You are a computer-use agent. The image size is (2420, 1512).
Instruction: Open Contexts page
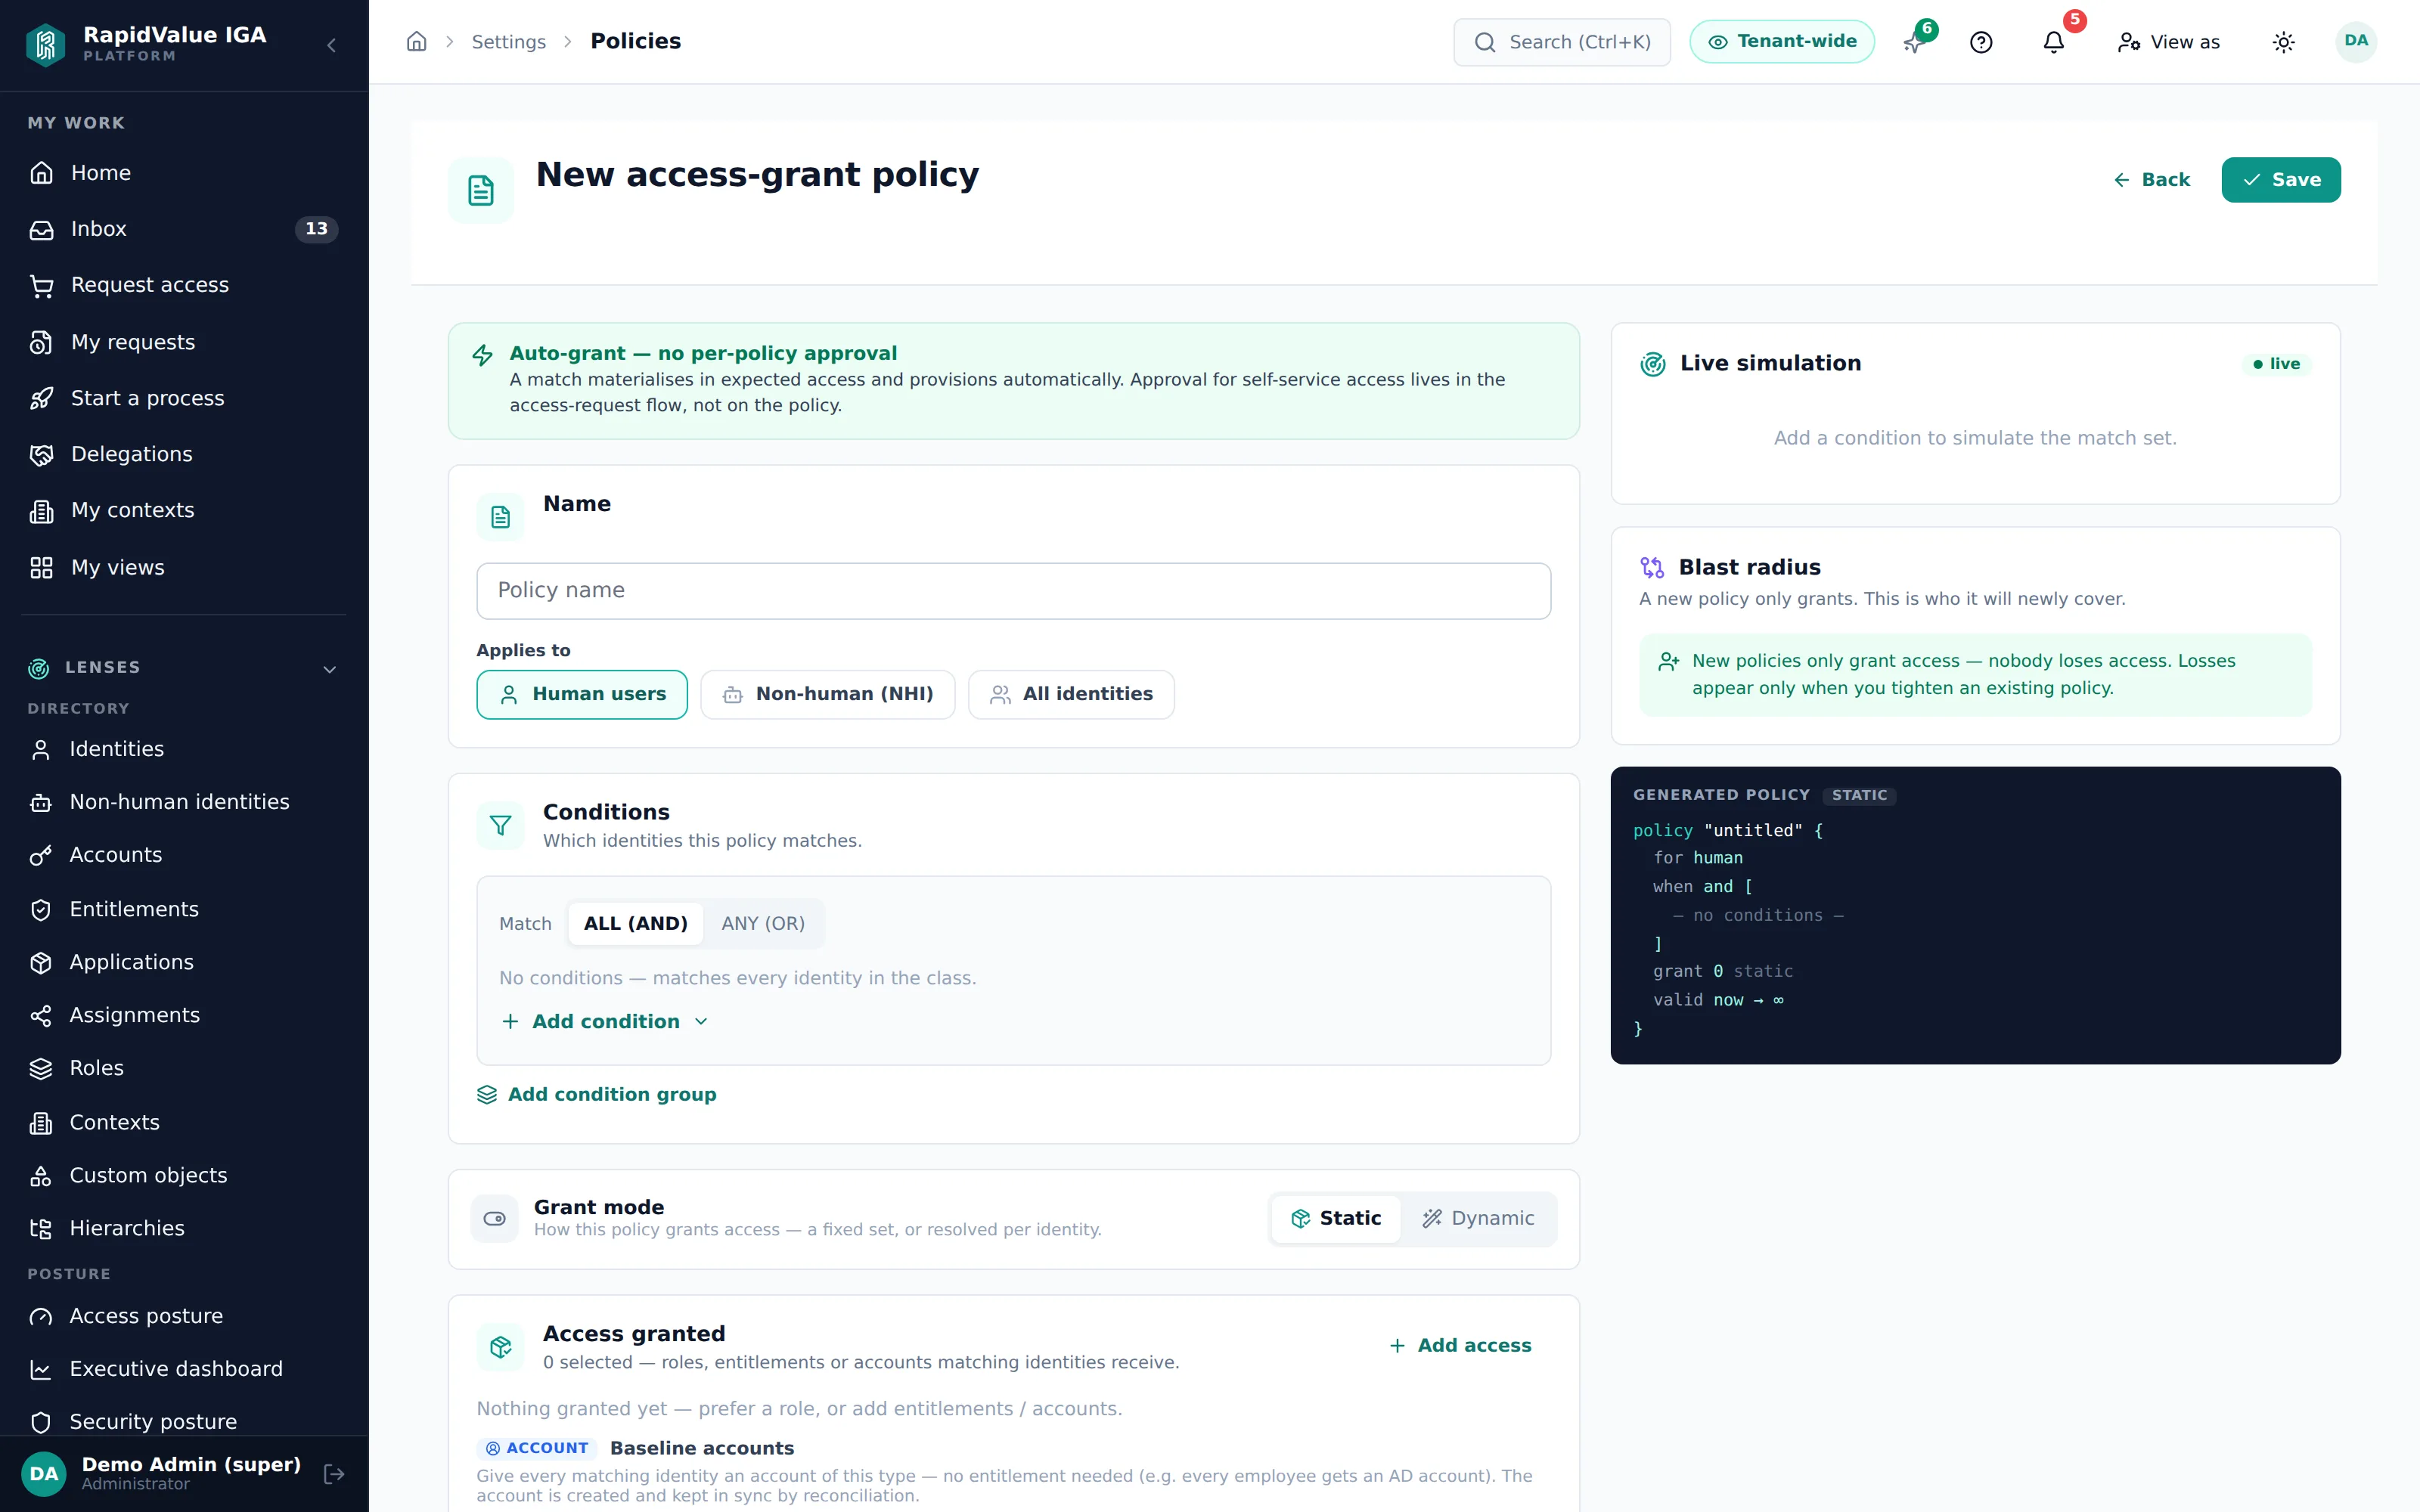184,1122
